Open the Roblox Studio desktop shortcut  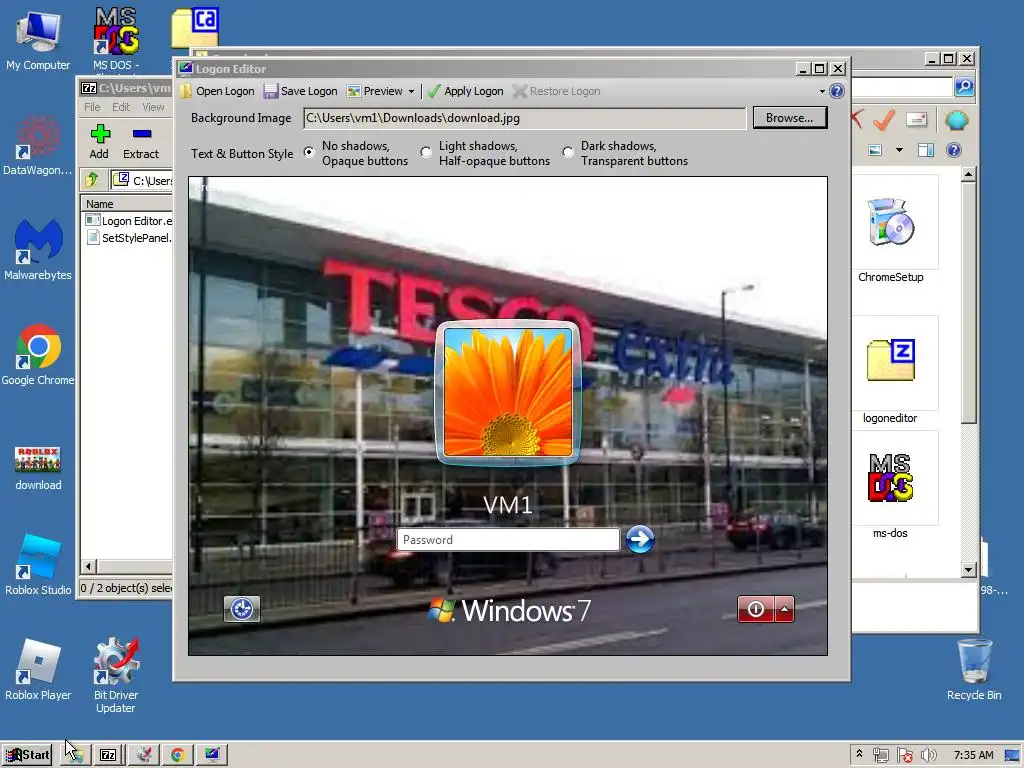pyautogui.click(x=38, y=565)
